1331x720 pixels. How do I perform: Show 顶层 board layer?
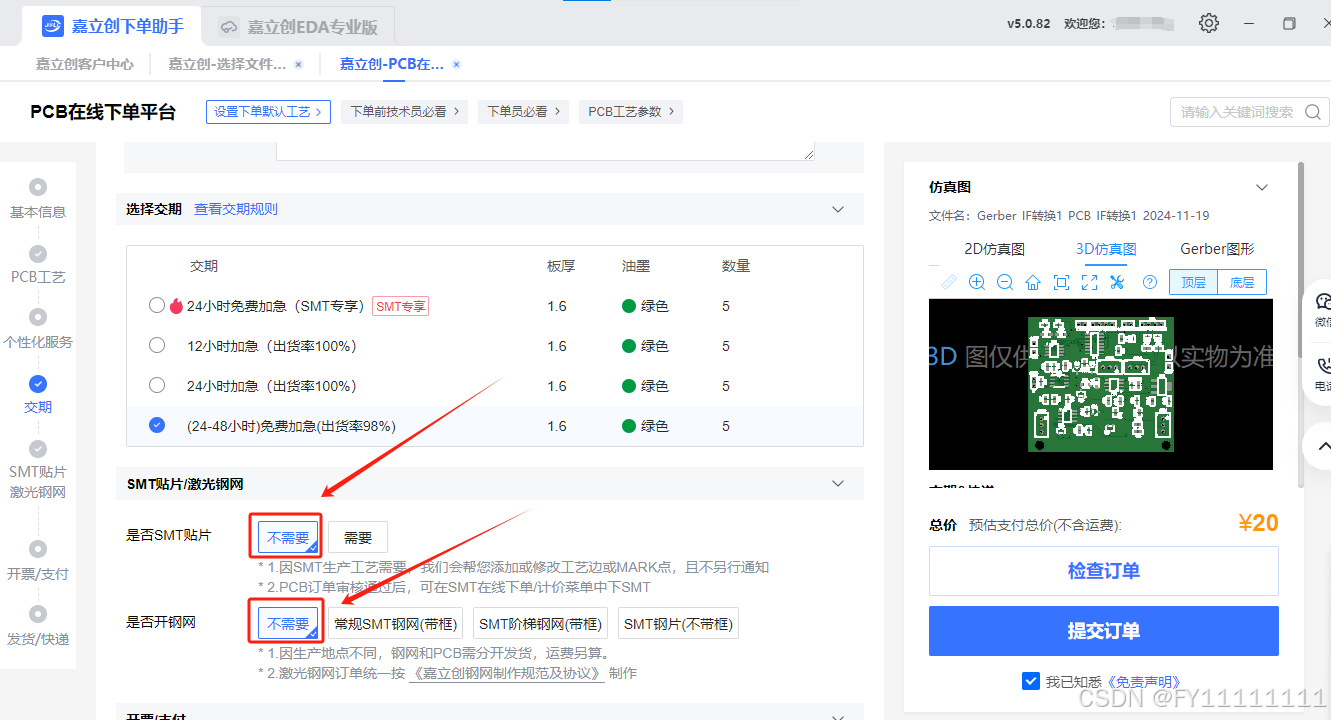[1193, 282]
